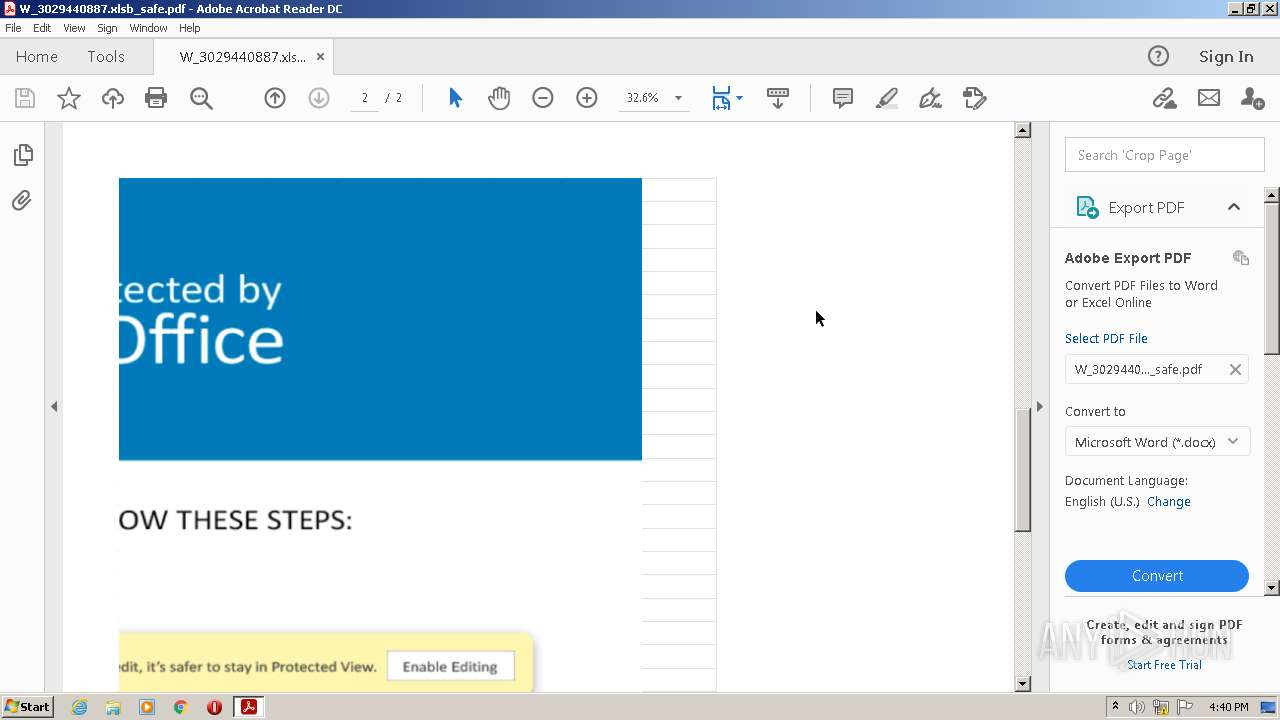The image size is (1280, 720).
Task: Collapse the right tools pane
Action: click(1040, 407)
